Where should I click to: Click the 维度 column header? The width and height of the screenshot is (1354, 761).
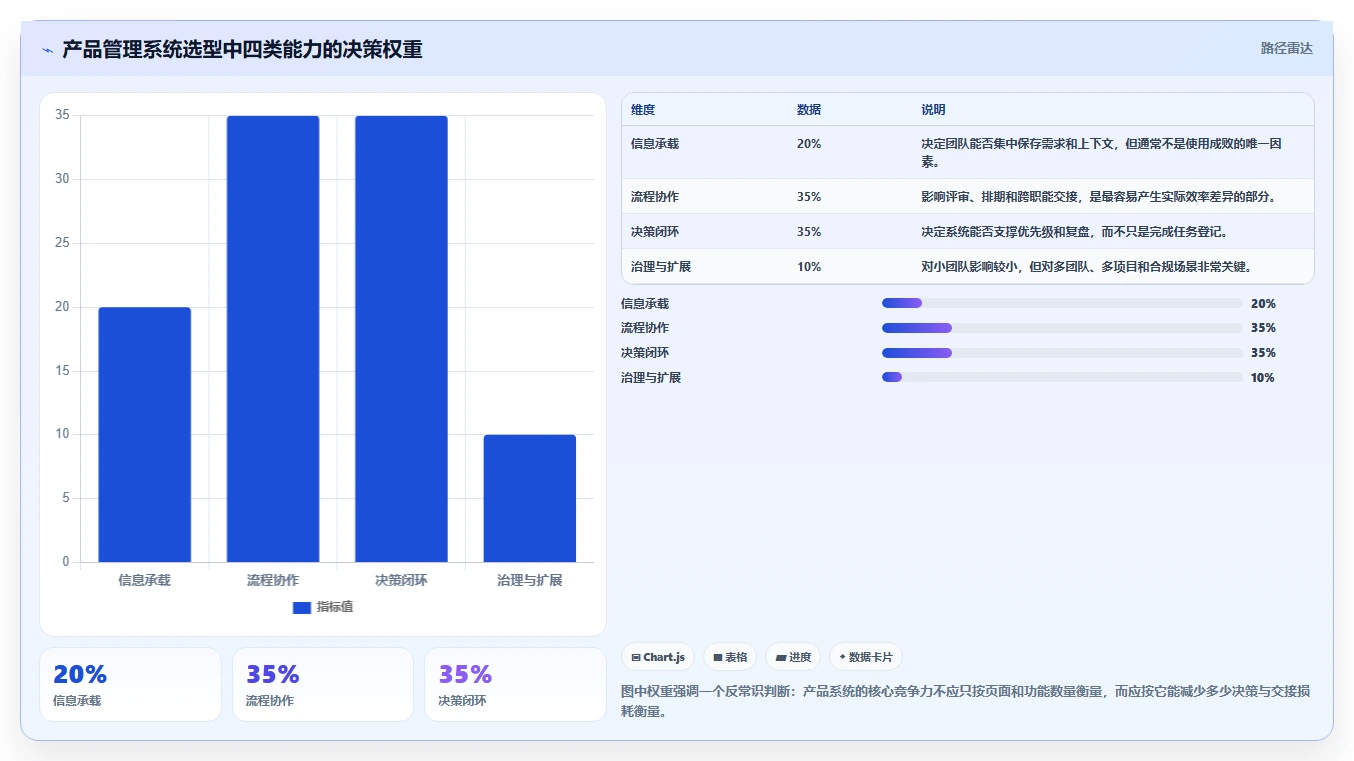(643, 110)
